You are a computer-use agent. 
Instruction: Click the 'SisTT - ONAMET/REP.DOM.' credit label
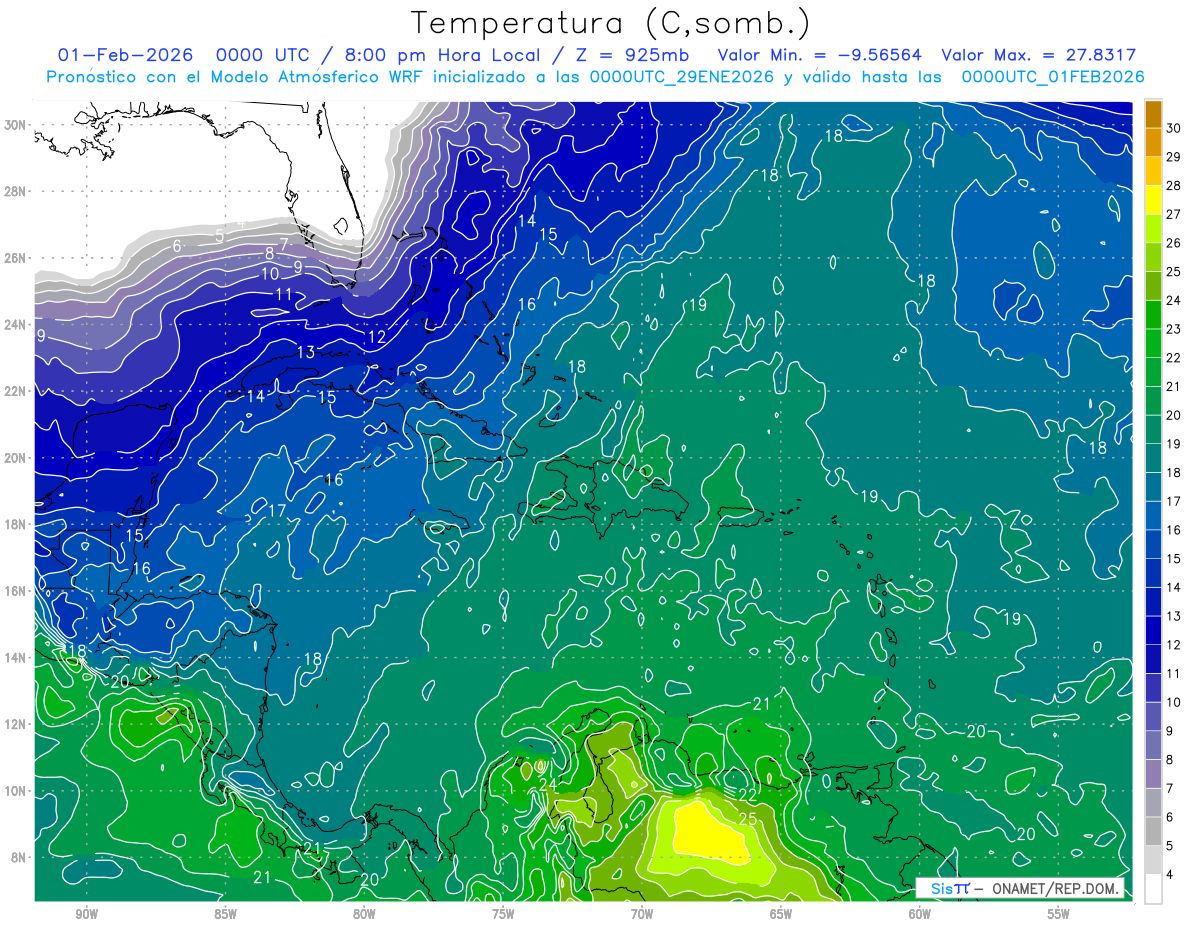tap(1022, 888)
